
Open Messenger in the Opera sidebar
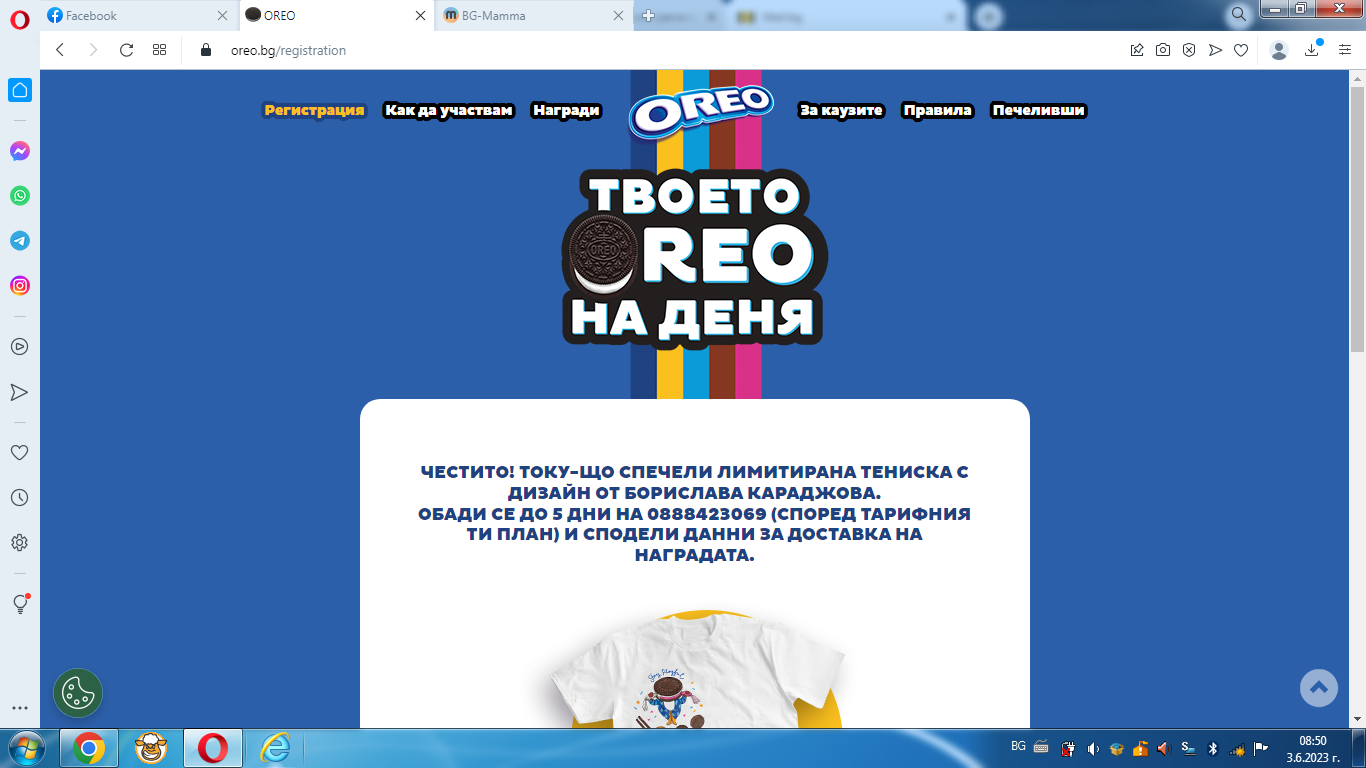pos(20,151)
